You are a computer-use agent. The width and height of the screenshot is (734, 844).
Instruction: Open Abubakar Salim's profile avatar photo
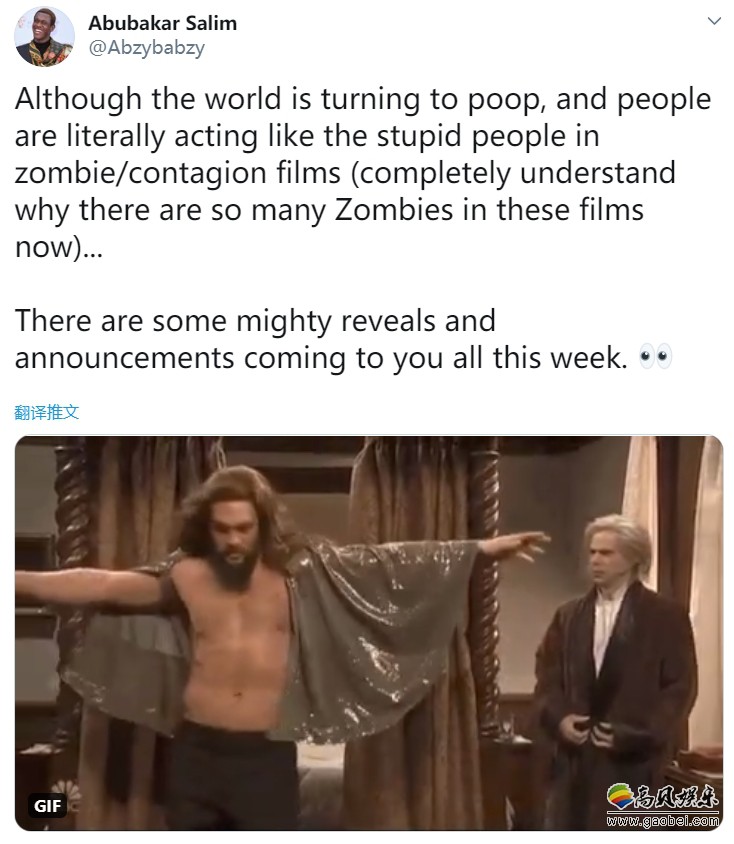(x=44, y=37)
